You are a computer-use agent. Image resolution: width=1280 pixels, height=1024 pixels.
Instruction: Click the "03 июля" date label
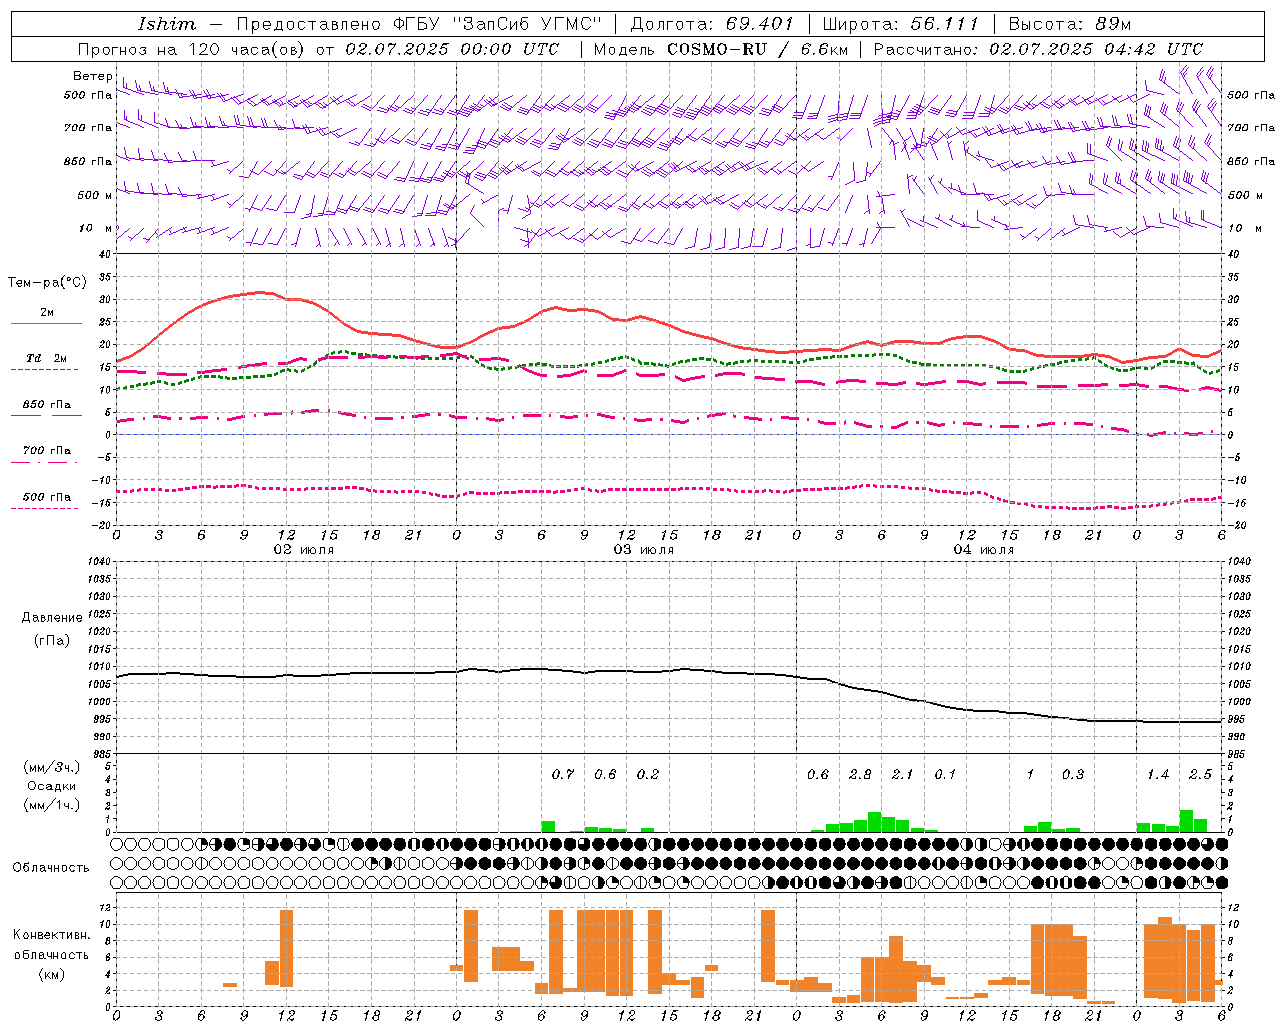click(644, 550)
